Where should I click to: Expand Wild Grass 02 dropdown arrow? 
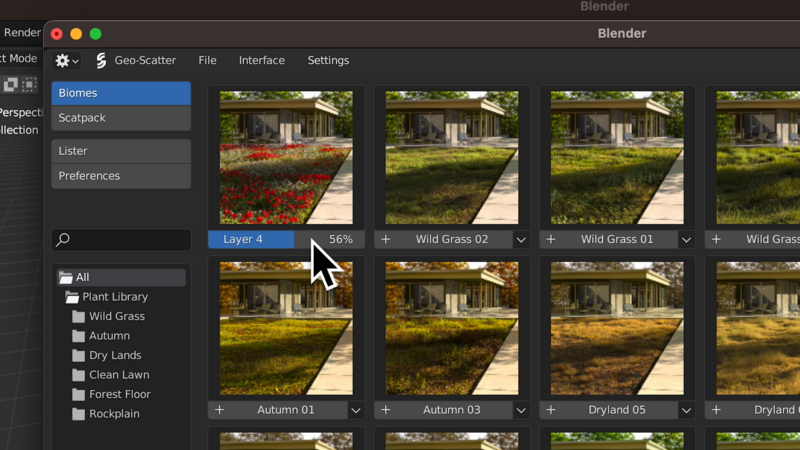click(x=521, y=240)
